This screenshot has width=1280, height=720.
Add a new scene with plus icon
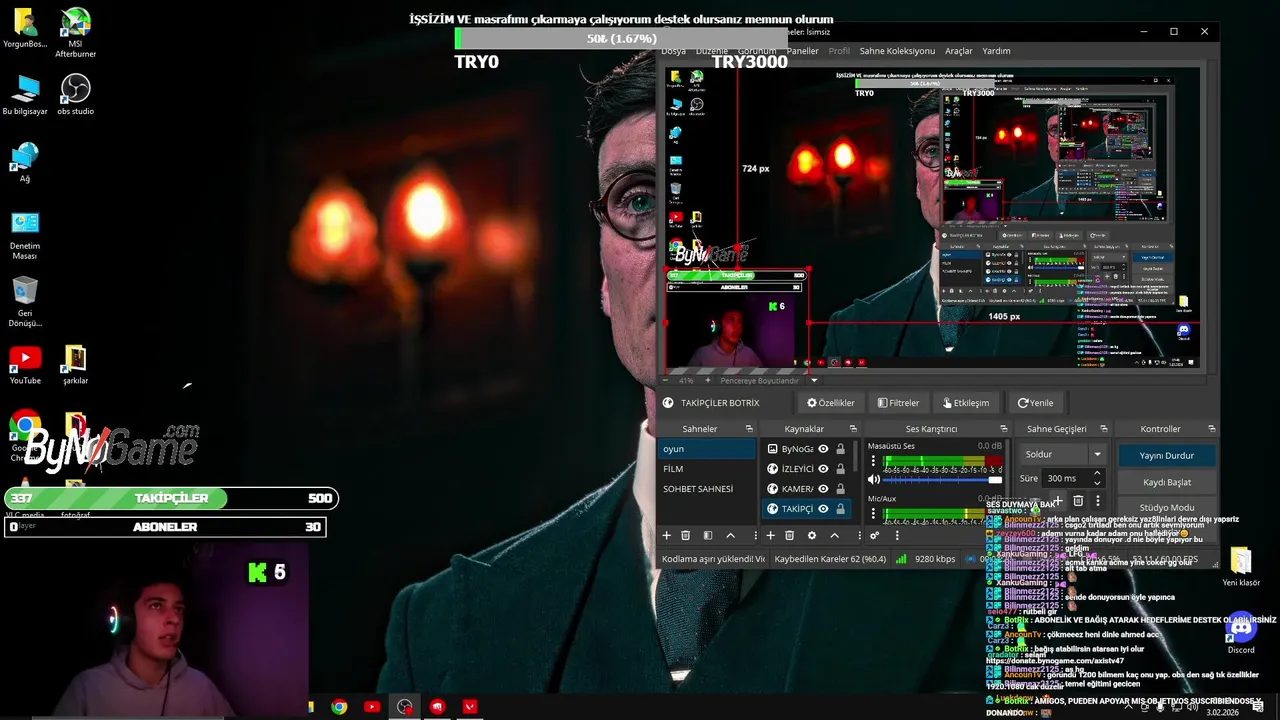[x=666, y=536]
